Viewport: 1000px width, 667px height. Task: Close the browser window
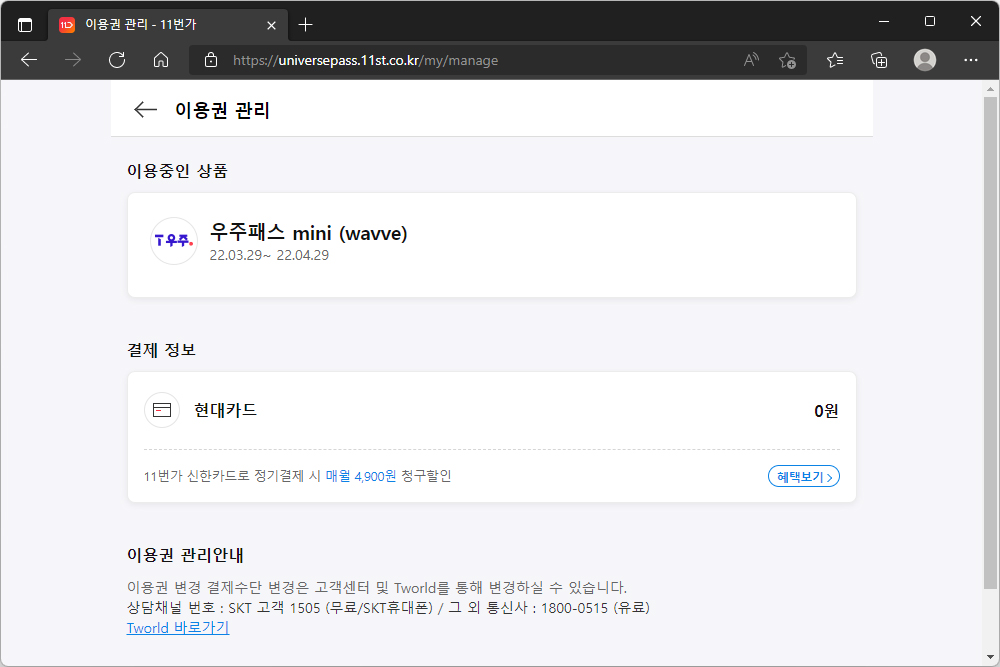tap(976, 22)
